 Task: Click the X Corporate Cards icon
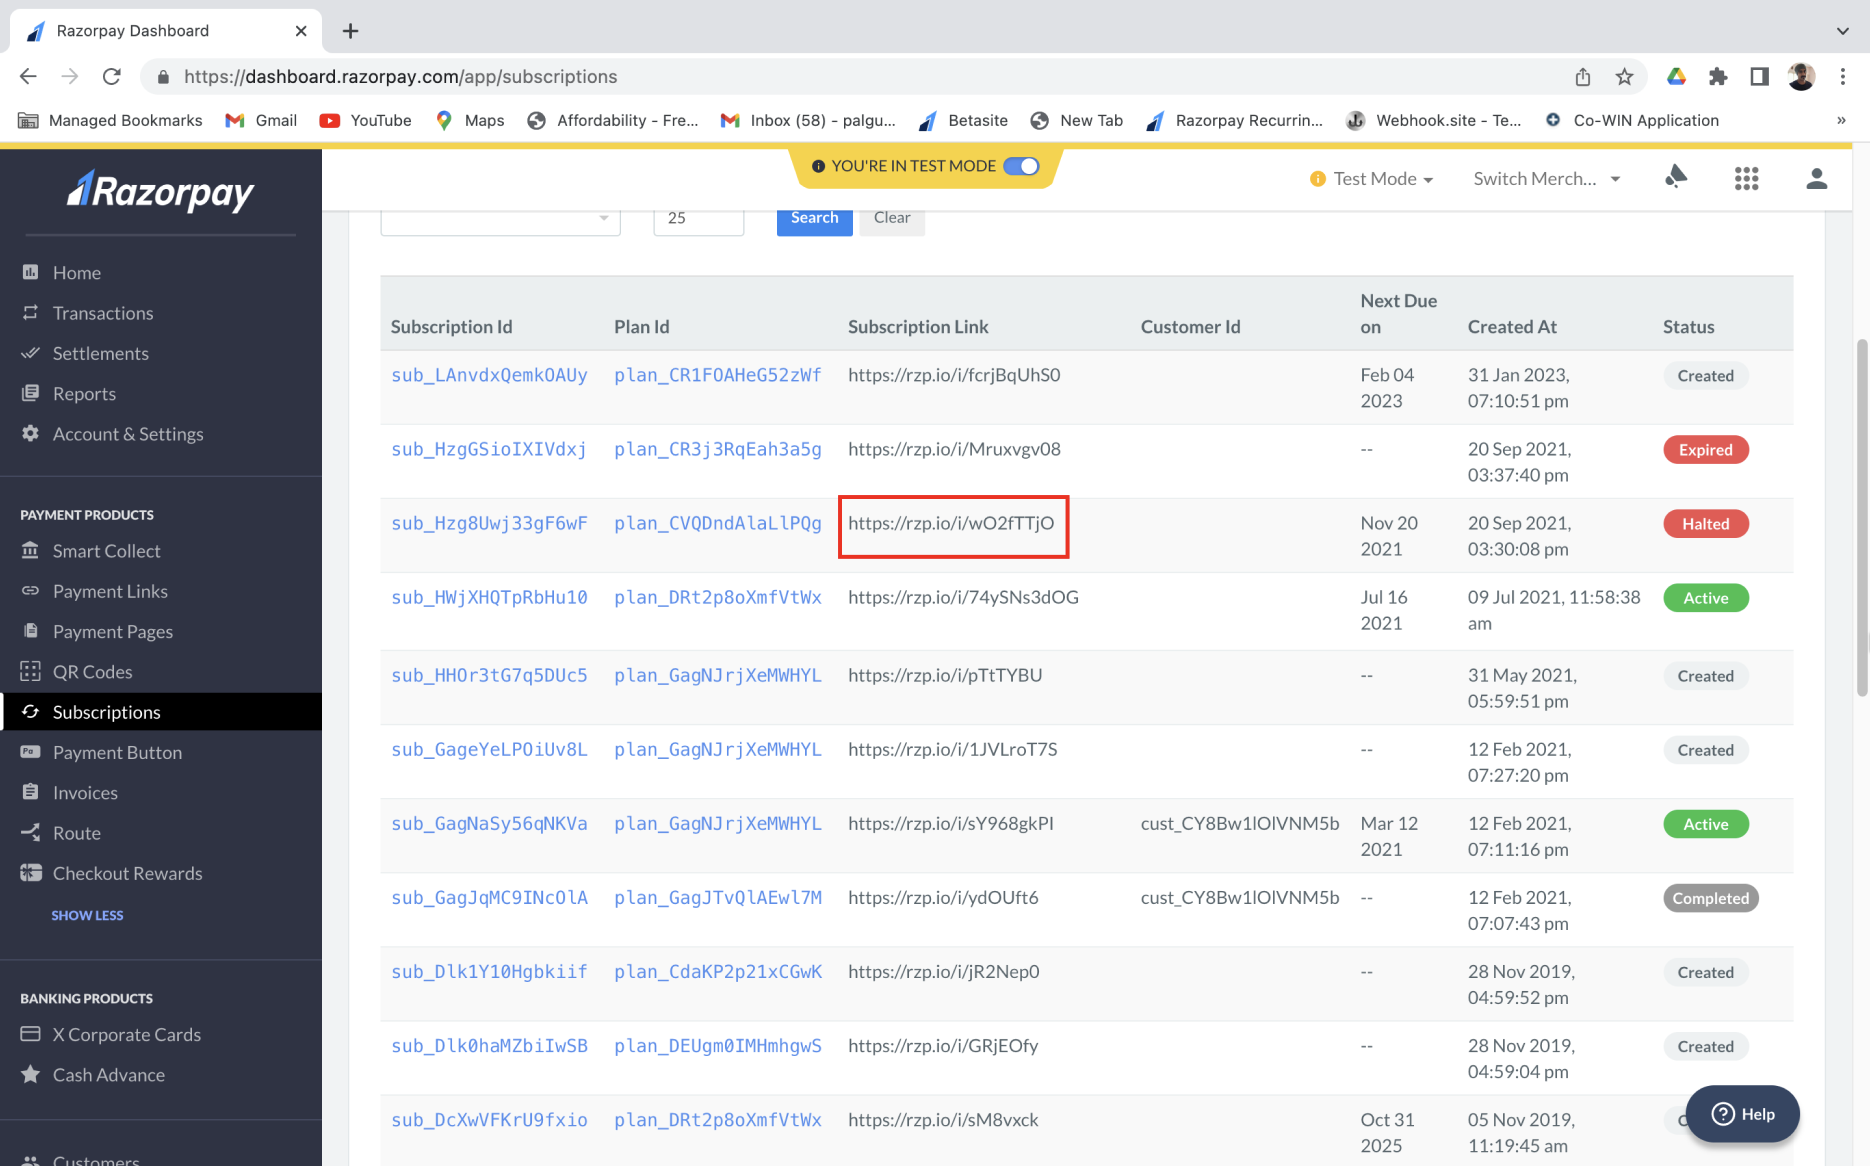click(31, 1034)
